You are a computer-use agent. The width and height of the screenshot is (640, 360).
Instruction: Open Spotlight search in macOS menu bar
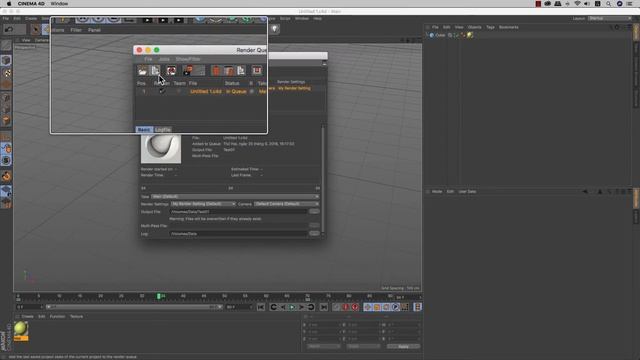(x=608, y=4)
